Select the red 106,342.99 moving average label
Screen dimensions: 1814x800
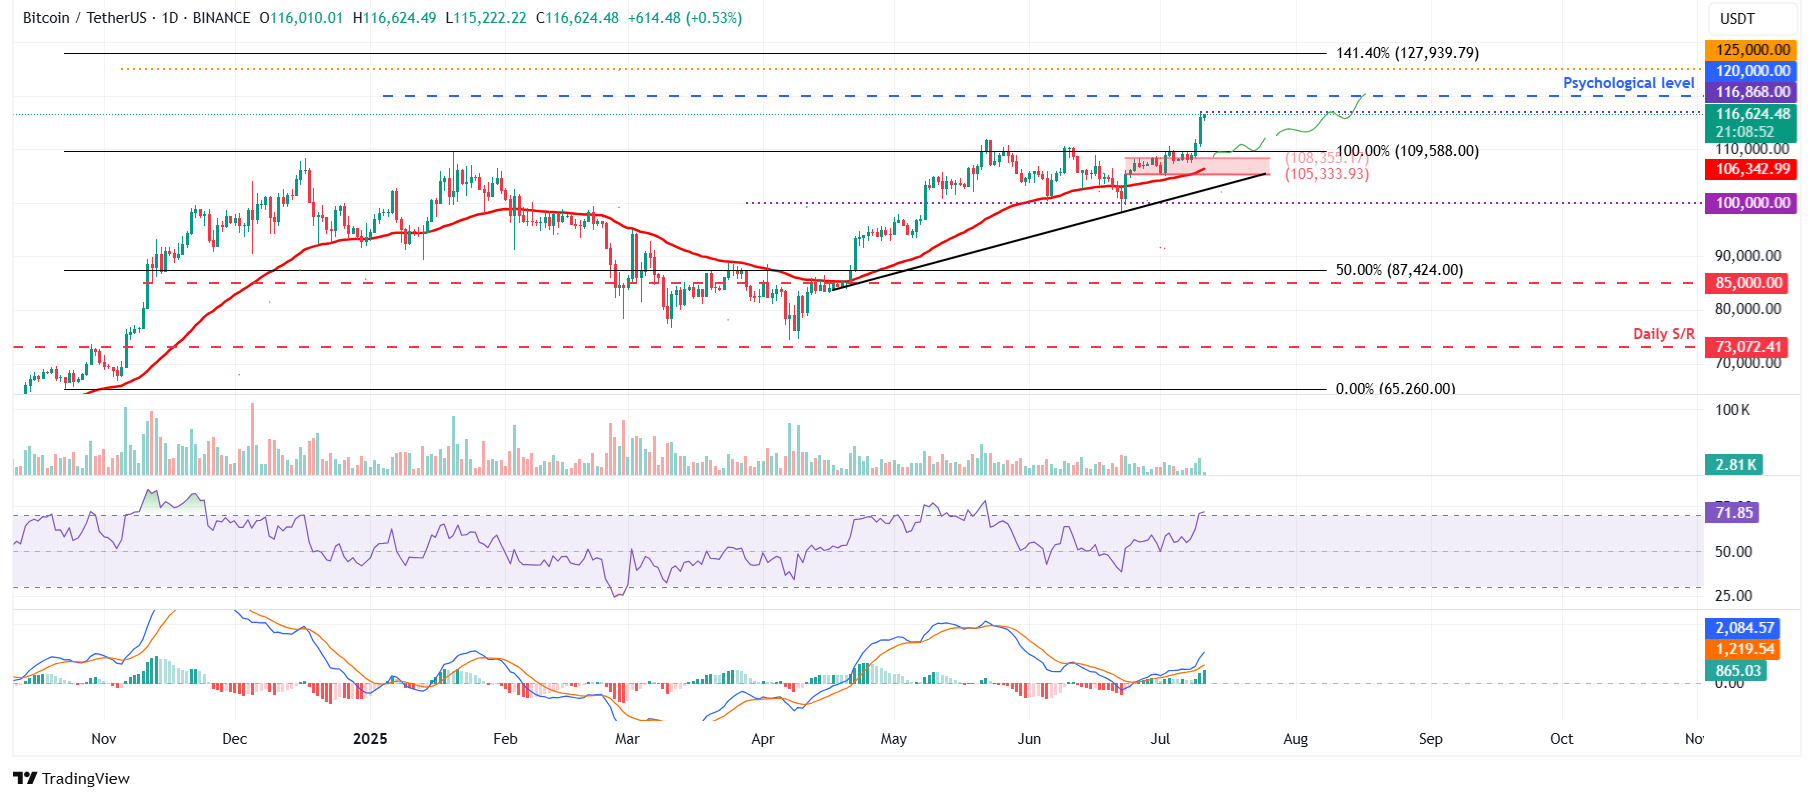click(x=1752, y=170)
